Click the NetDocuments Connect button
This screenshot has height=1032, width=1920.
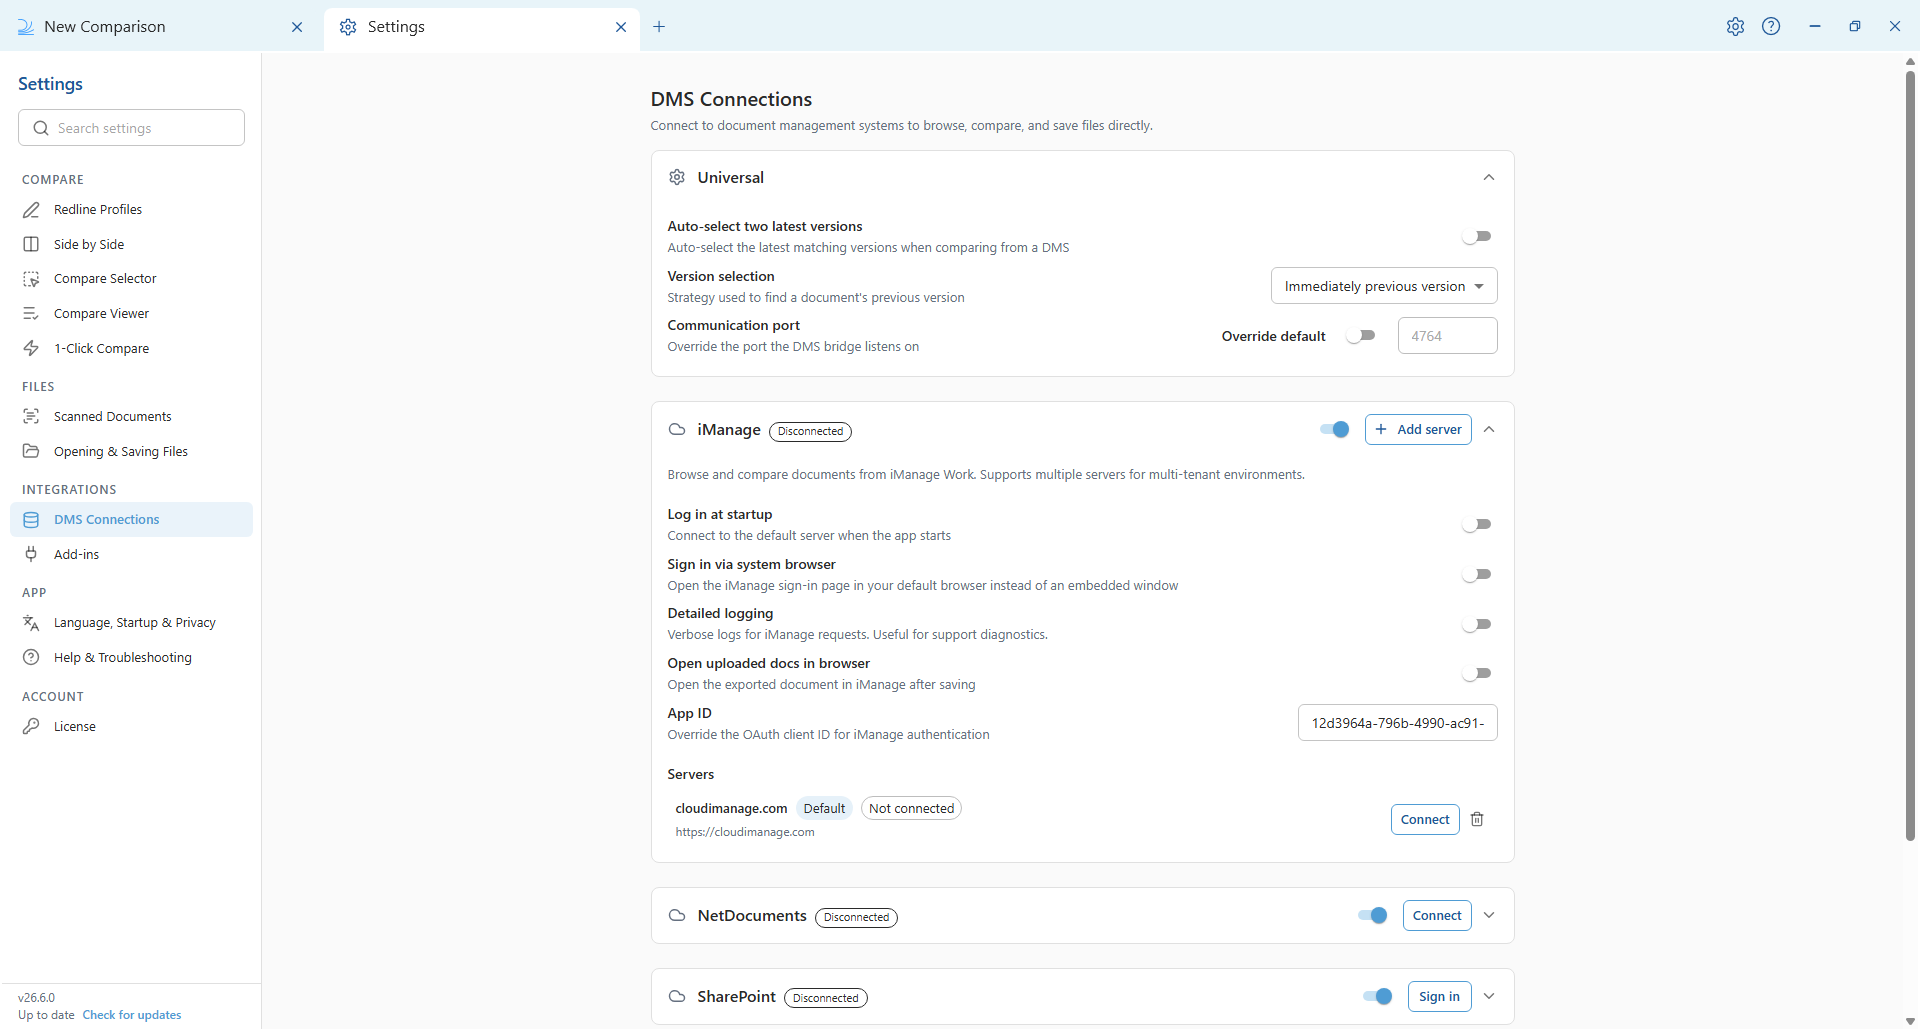coord(1437,916)
